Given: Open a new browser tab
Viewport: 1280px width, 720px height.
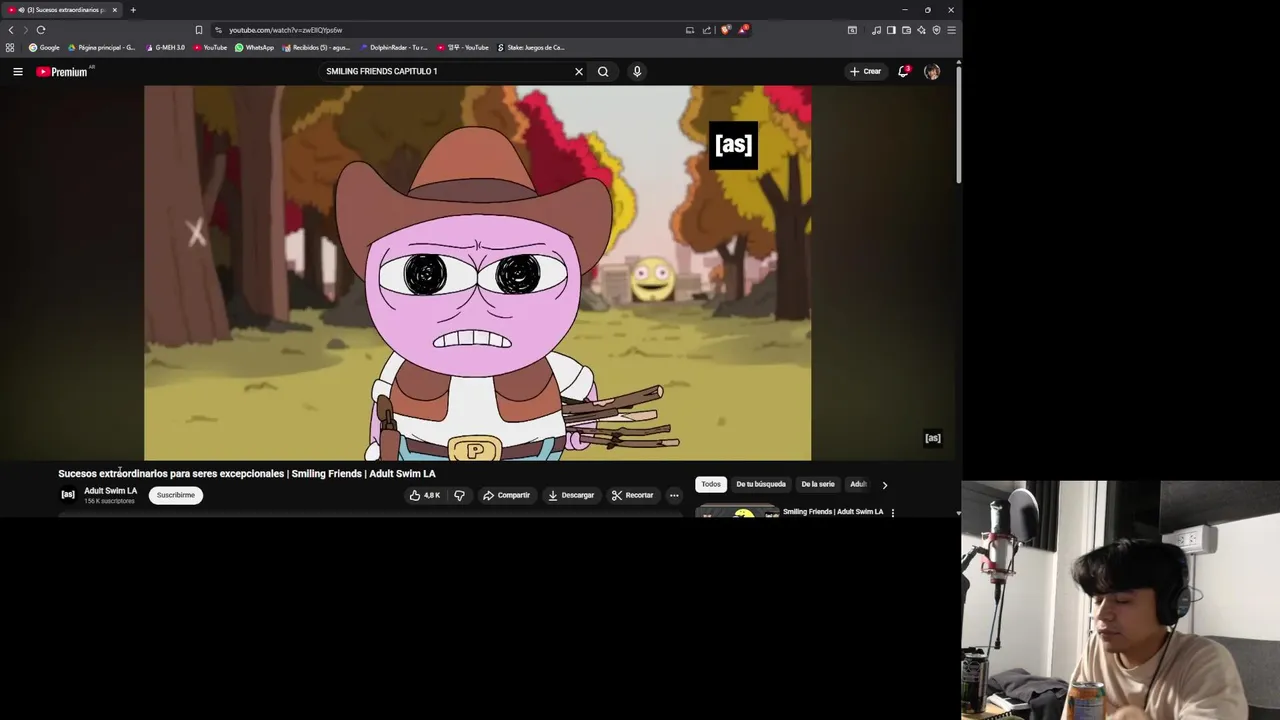Looking at the screenshot, I should [x=133, y=10].
